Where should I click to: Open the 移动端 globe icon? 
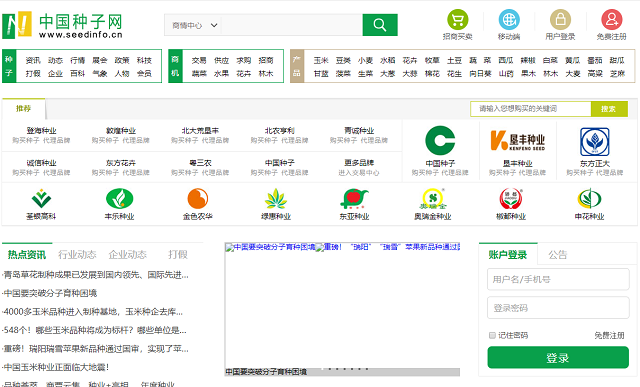click(509, 20)
